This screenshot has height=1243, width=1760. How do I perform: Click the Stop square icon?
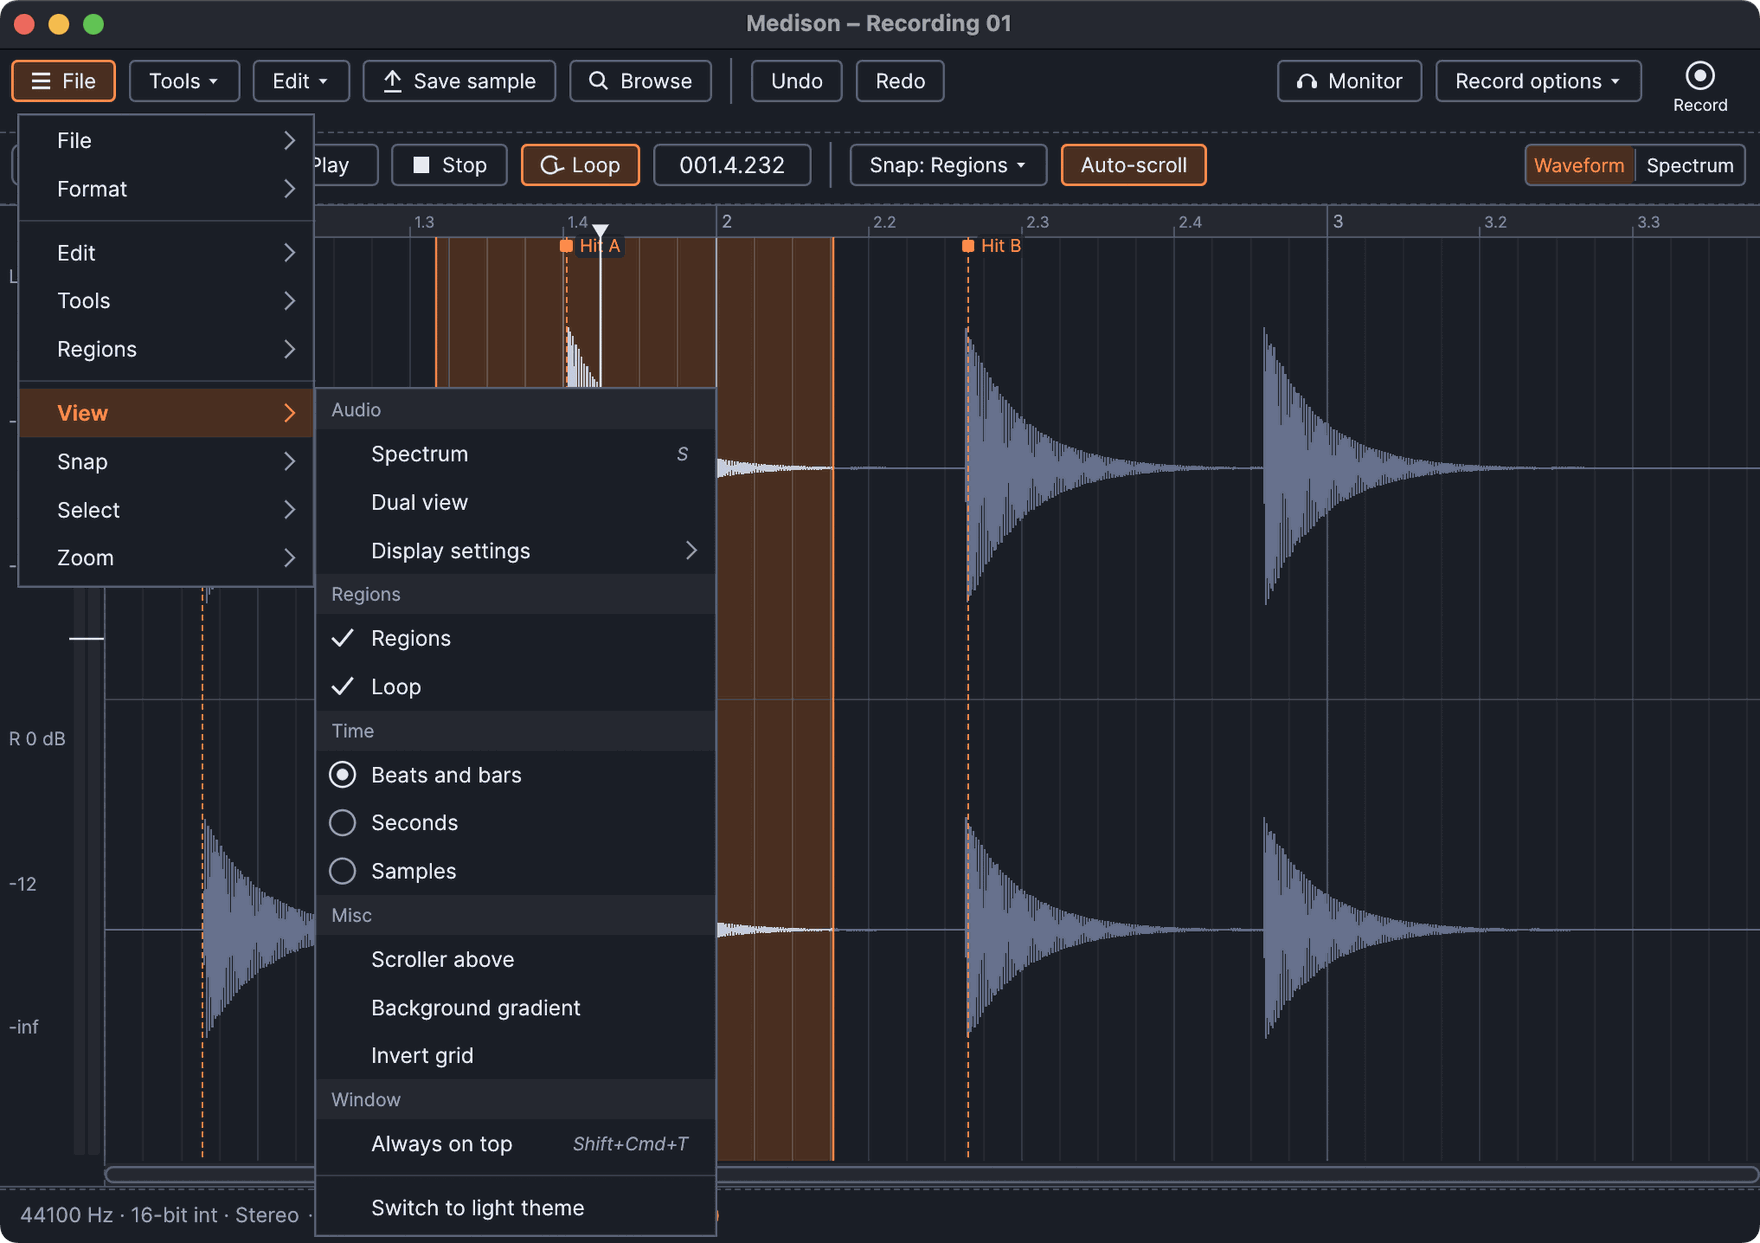click(421, 165)
